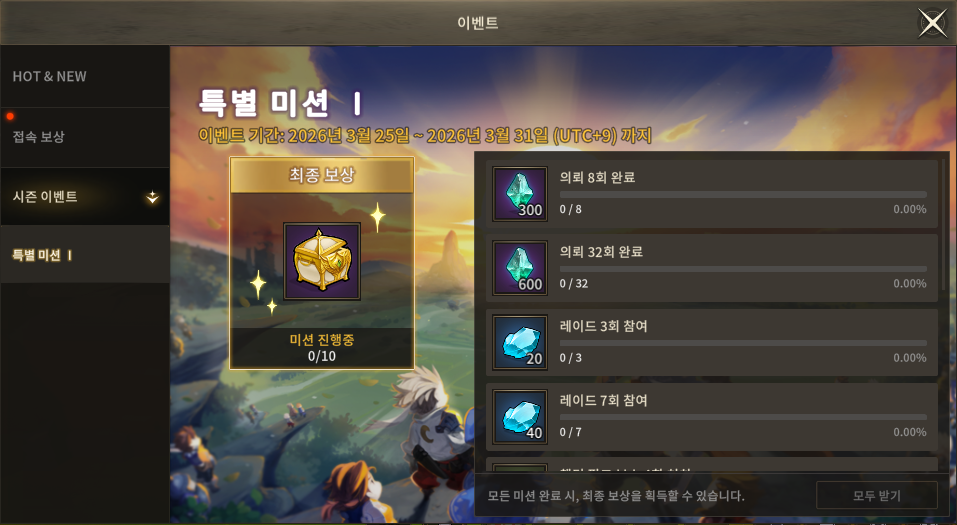957x525 pixels.
Task: Click the 최종 보상 header banner
Action: (x=322, y=176)
